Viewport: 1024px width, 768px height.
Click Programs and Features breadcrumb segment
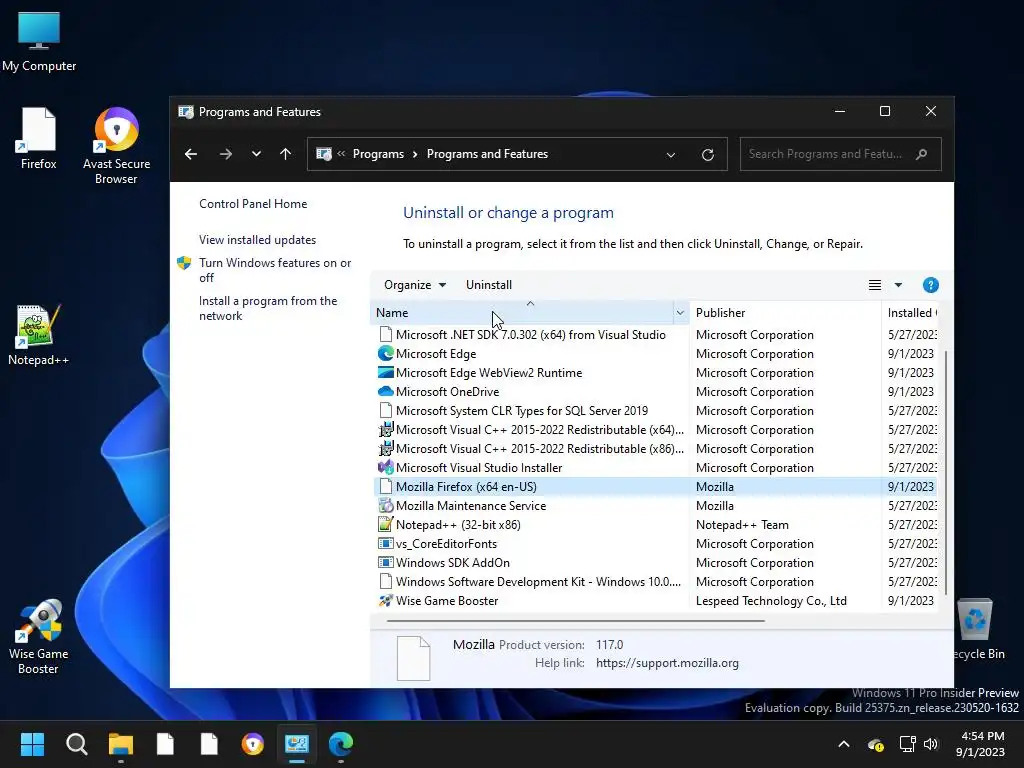tap(487, 154)
